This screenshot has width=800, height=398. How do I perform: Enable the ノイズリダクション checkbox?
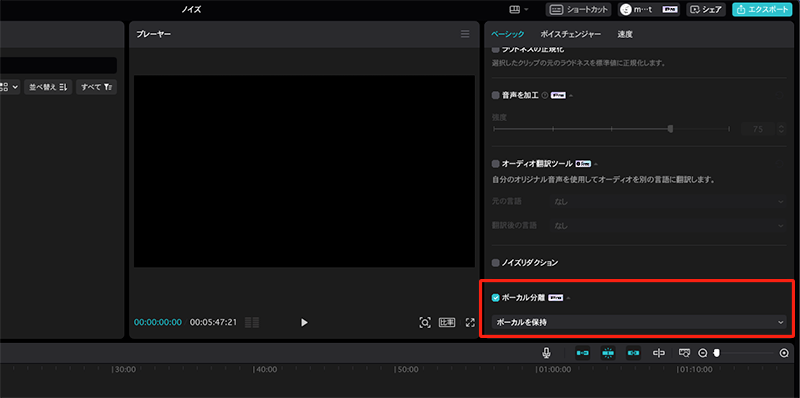pyautogui.click(x=495, y=263)
